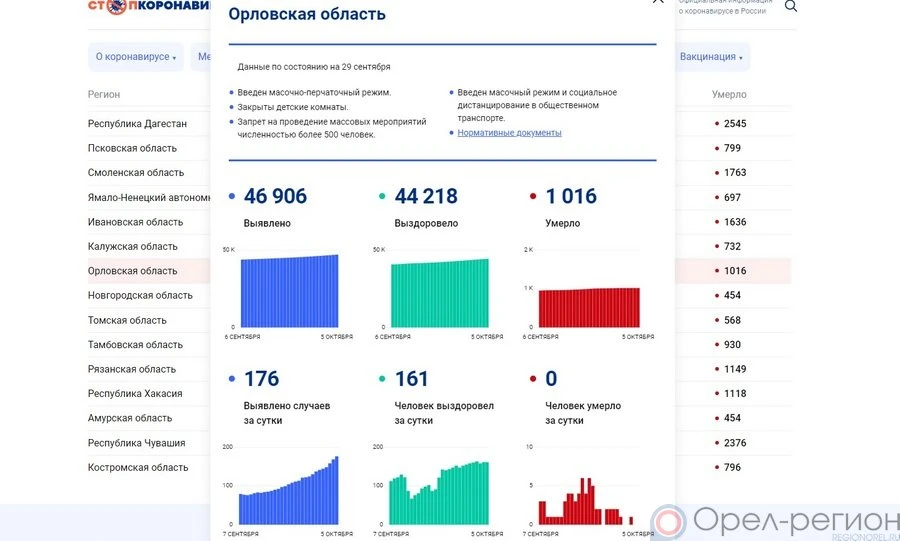This screenshot has width=900, height=541.
Task: Open the Нормативные документы link
Action: (x=509, y=133)
